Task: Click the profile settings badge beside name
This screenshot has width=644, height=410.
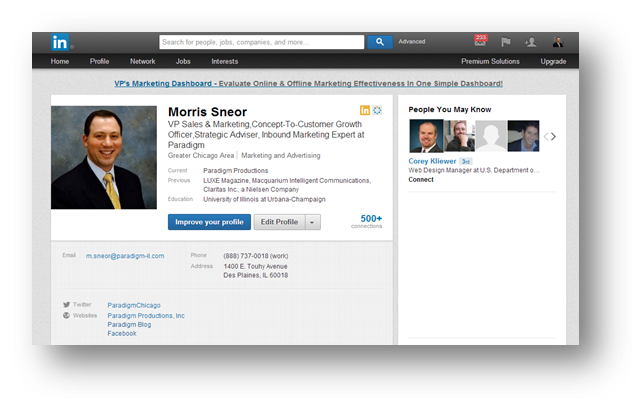Action: (x=377, y=110)
